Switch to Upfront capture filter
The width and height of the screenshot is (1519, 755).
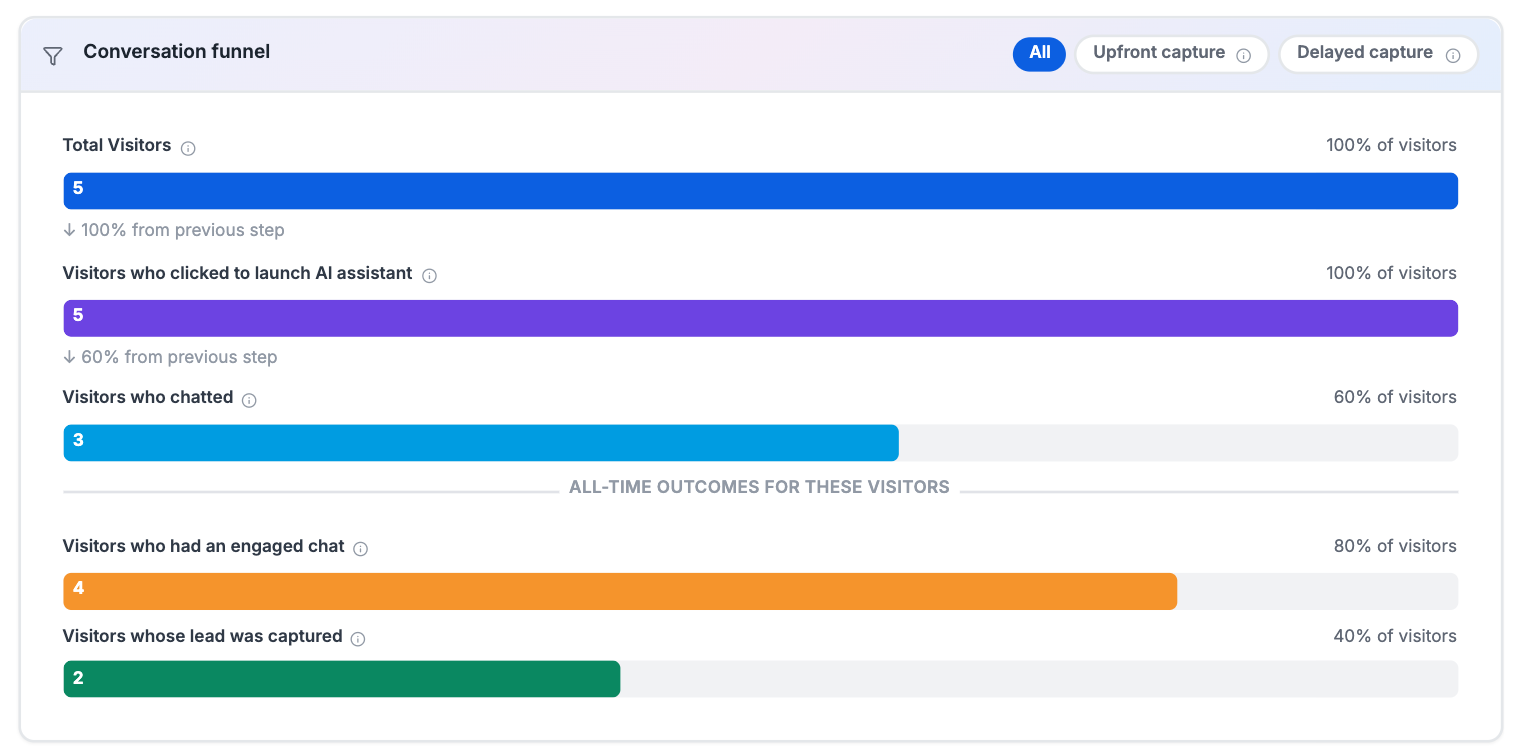[x=1171, y=54]
